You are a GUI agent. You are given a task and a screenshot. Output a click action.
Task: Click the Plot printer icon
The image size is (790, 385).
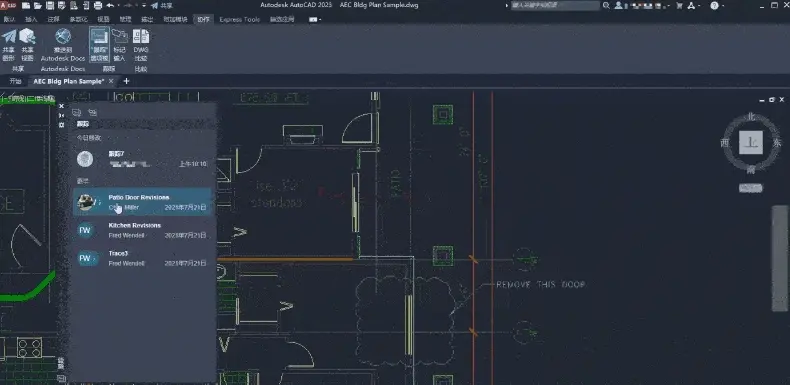(98, 6)
